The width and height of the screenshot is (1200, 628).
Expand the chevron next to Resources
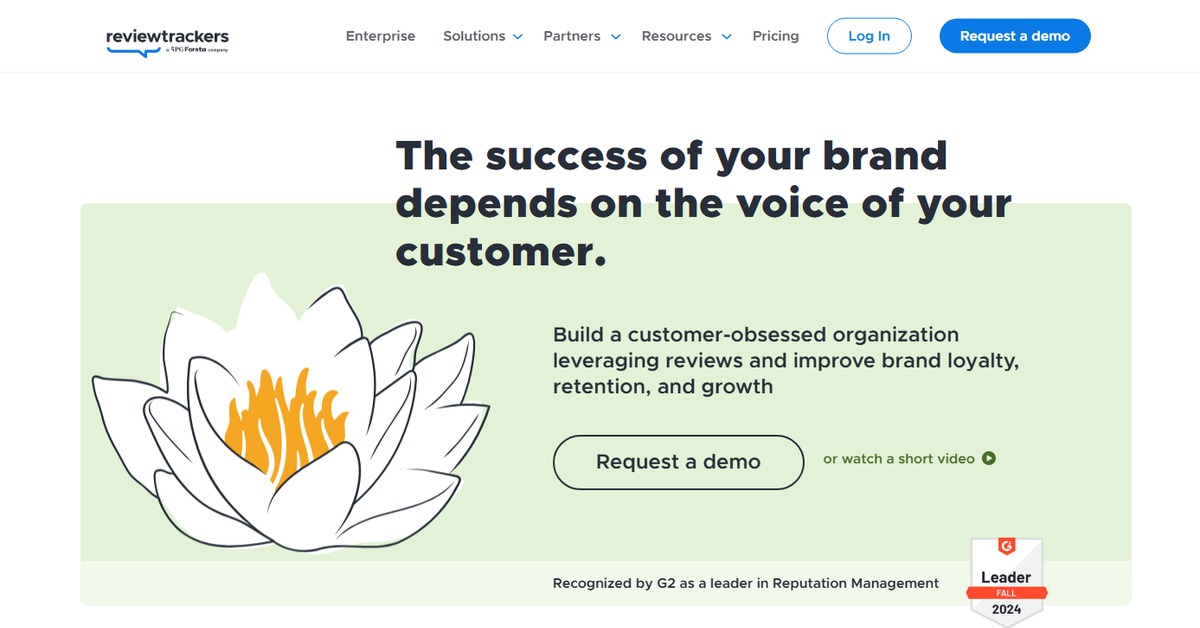727,37
